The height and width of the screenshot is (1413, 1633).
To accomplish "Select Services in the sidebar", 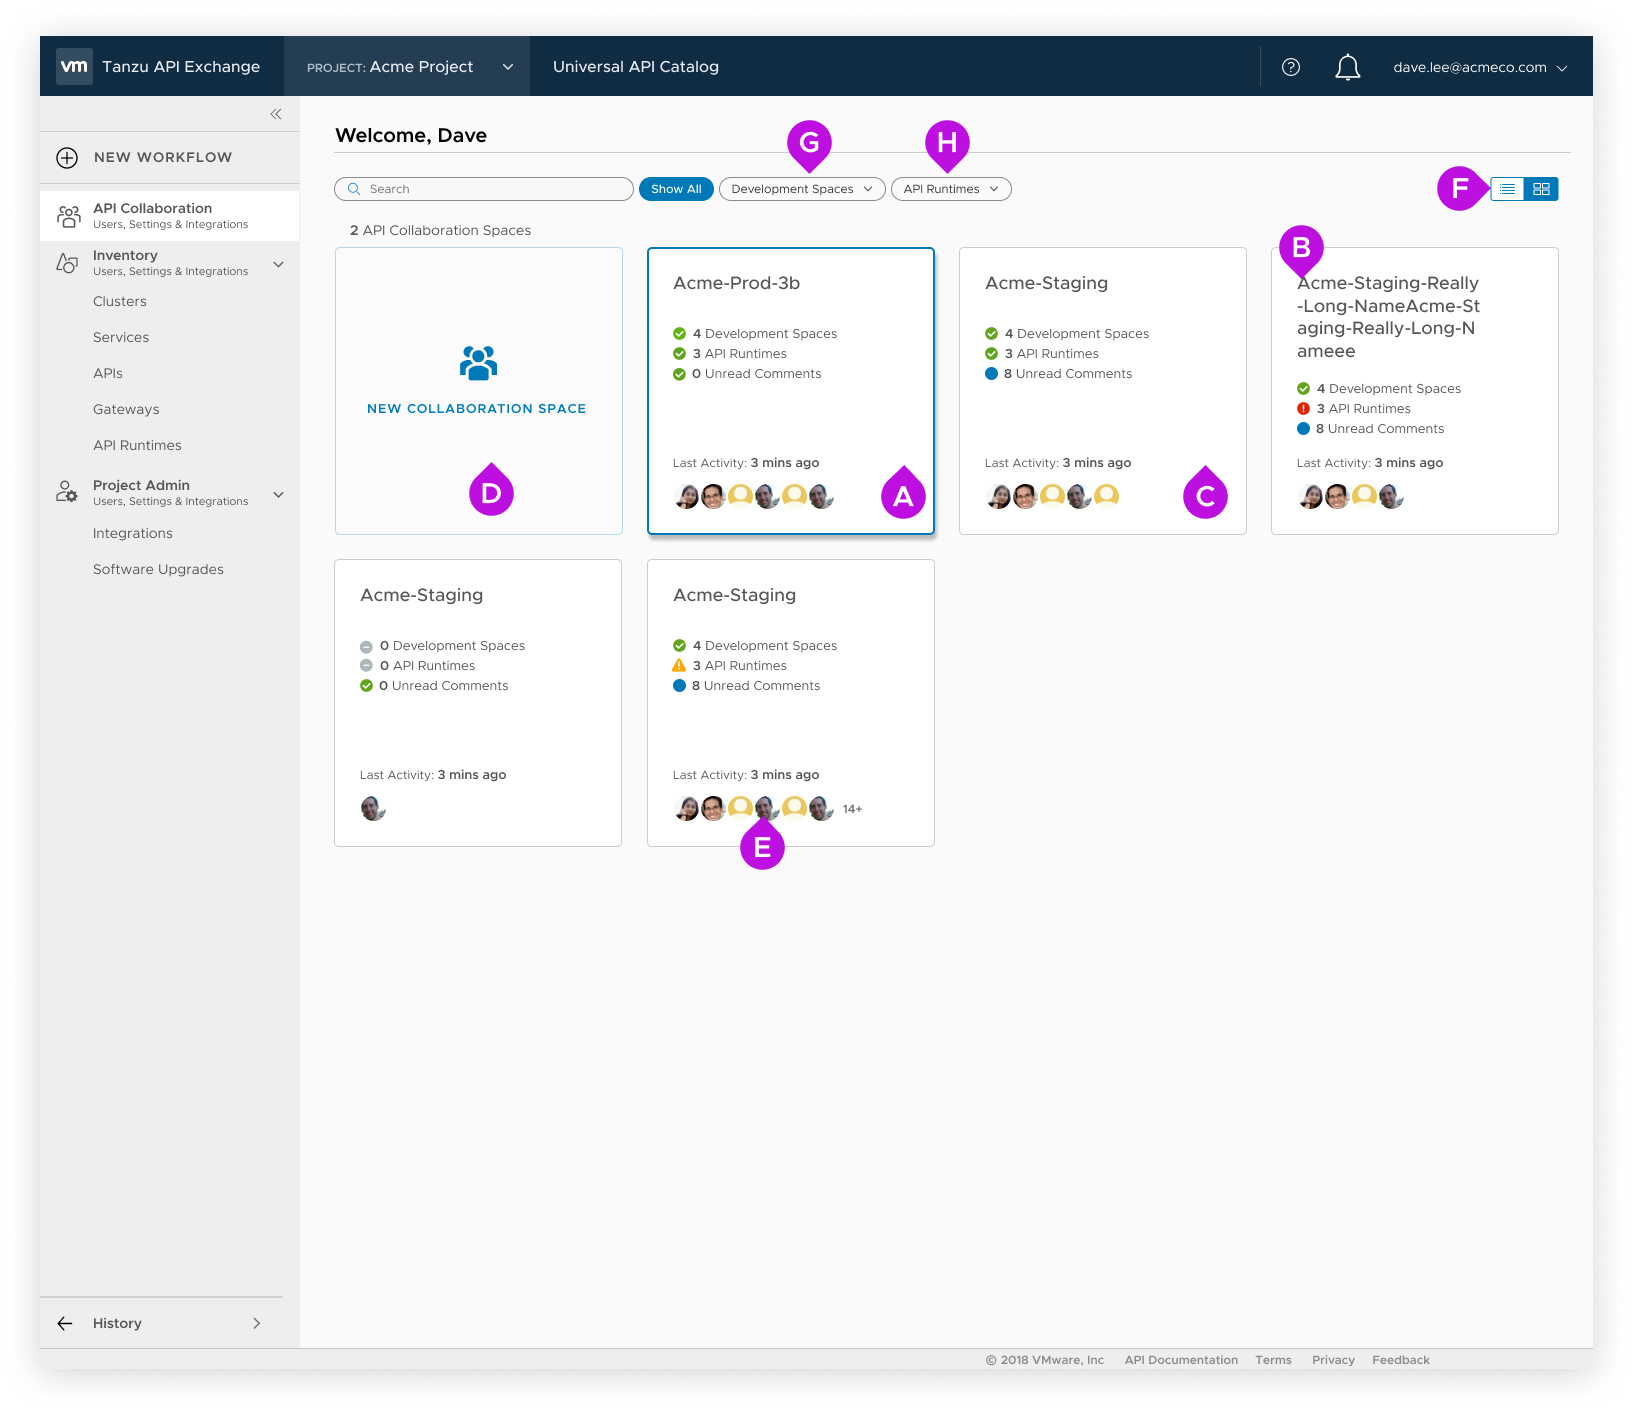I will coord(121,337).
